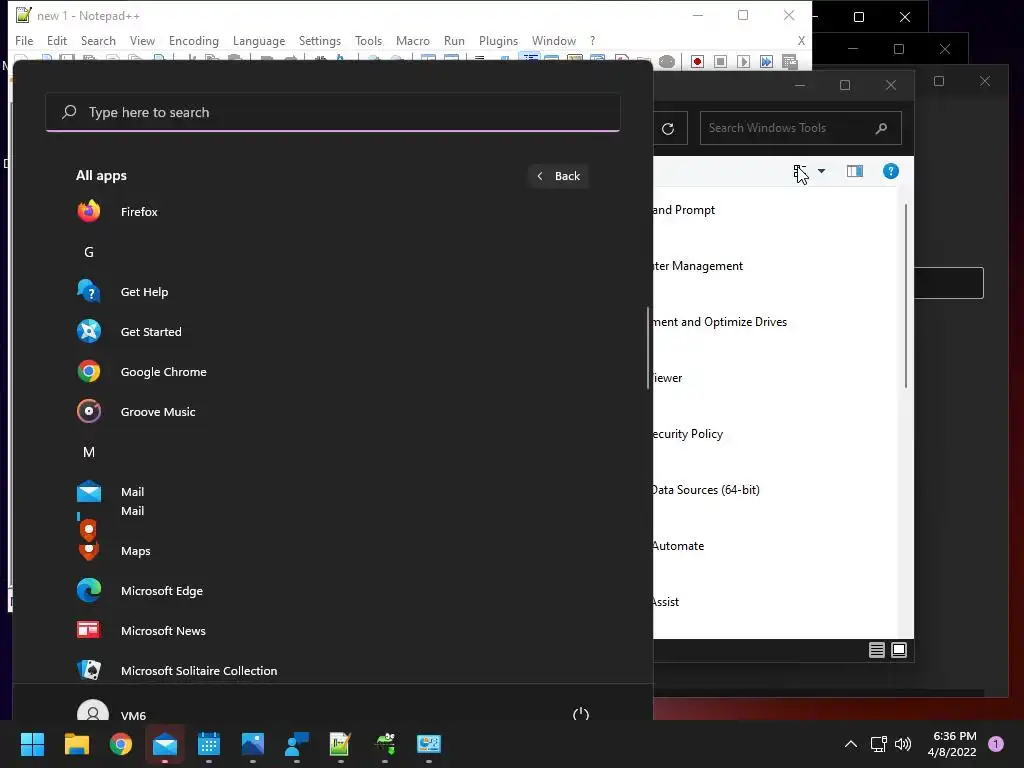This screenshot has width=1024, height=768.
Task: Open Notepad++ Plugins menu
Action: 498,40
